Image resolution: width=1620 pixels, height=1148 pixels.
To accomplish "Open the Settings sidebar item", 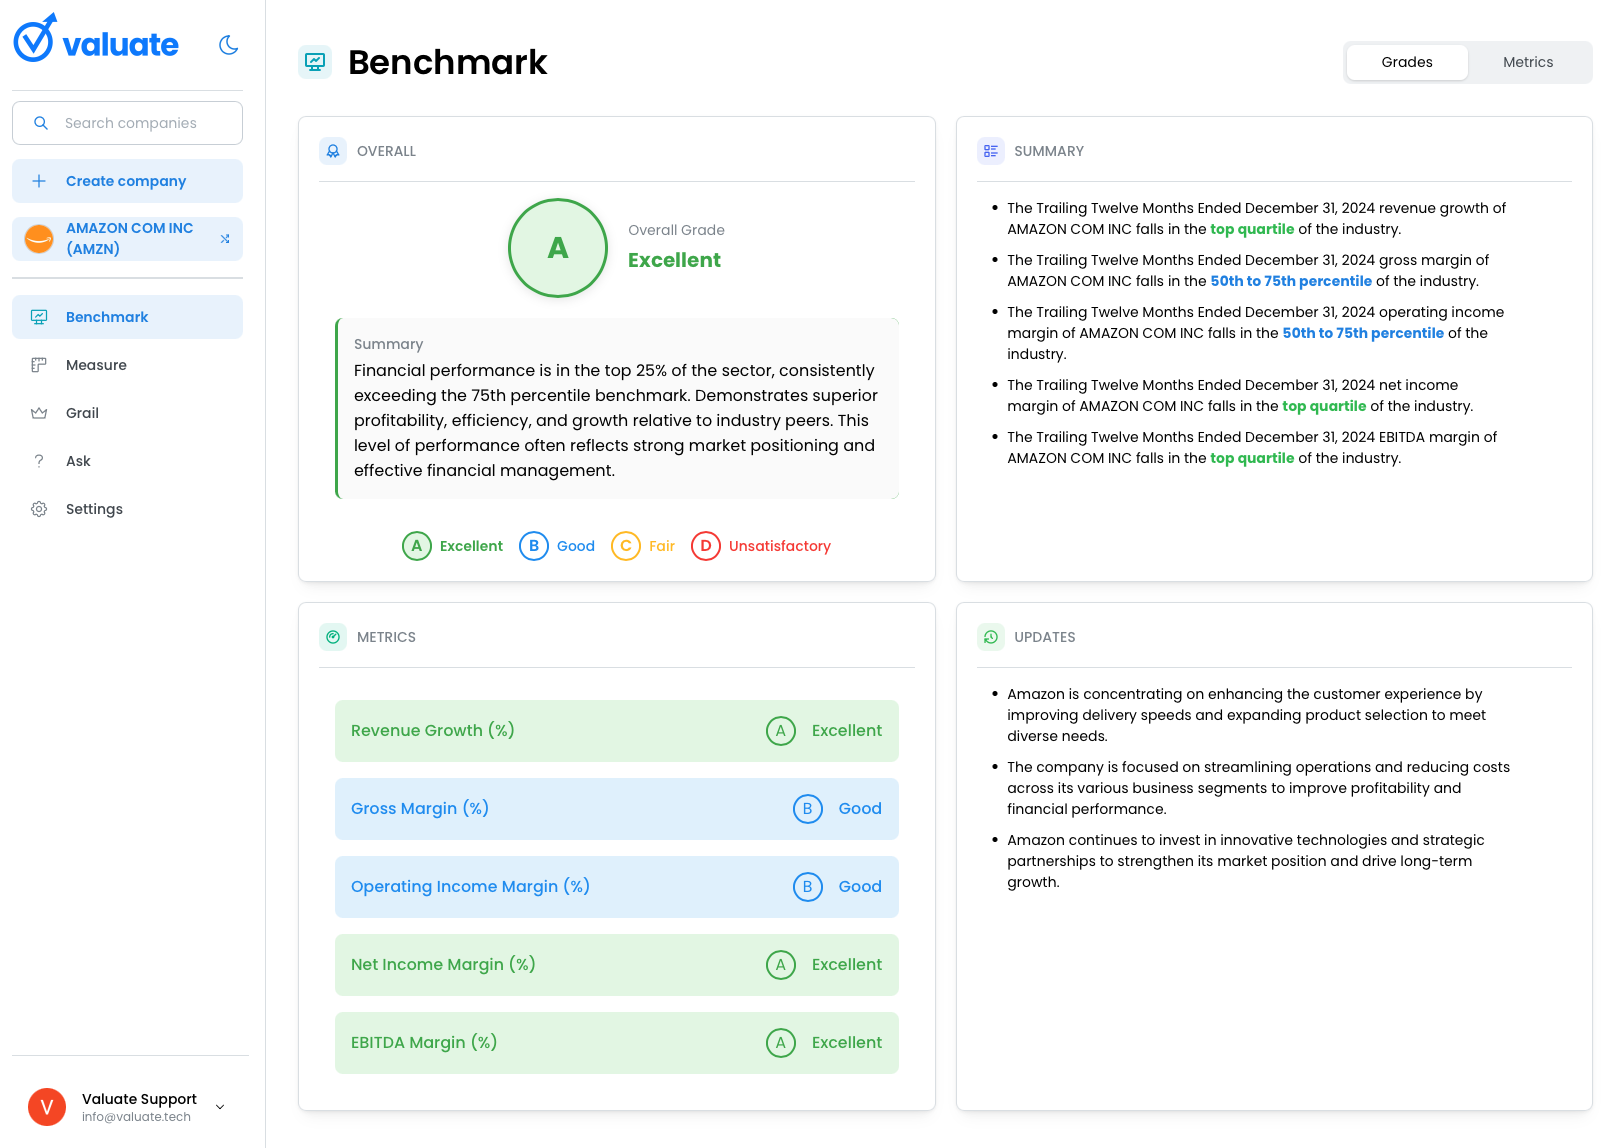I will (127, 509).
